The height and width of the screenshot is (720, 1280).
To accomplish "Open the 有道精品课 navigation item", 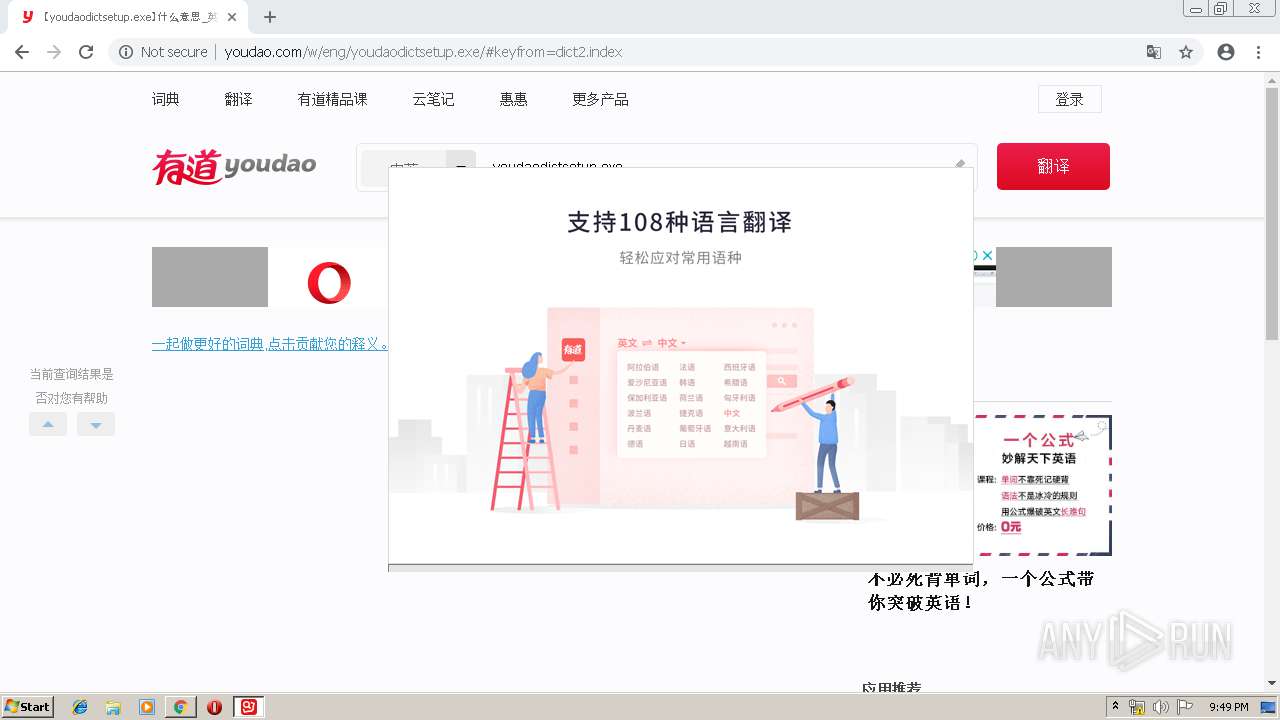I will 333,99.
